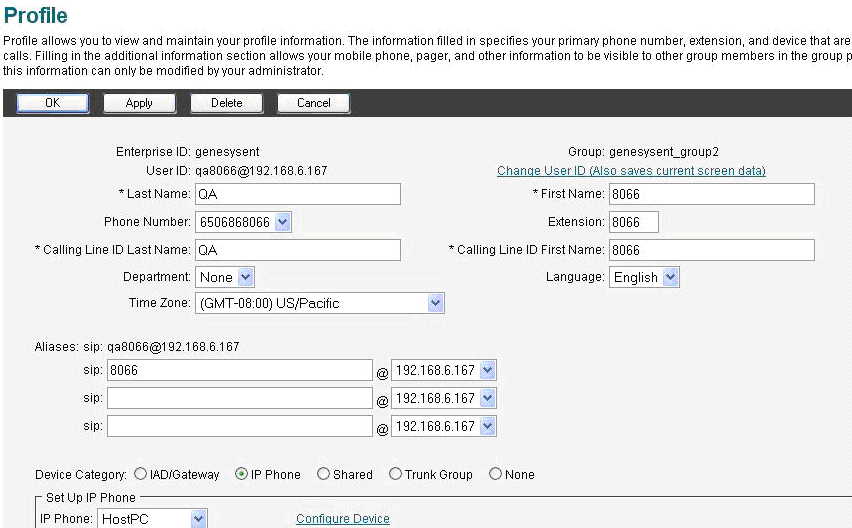Choose the Trunk Group radio option
This screenshot has width=852, height=528.
(x=396, y=474)
